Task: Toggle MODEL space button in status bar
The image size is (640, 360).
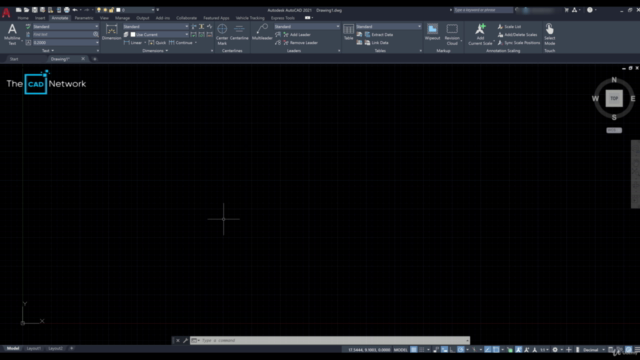Action: click(x=400, y=350)
